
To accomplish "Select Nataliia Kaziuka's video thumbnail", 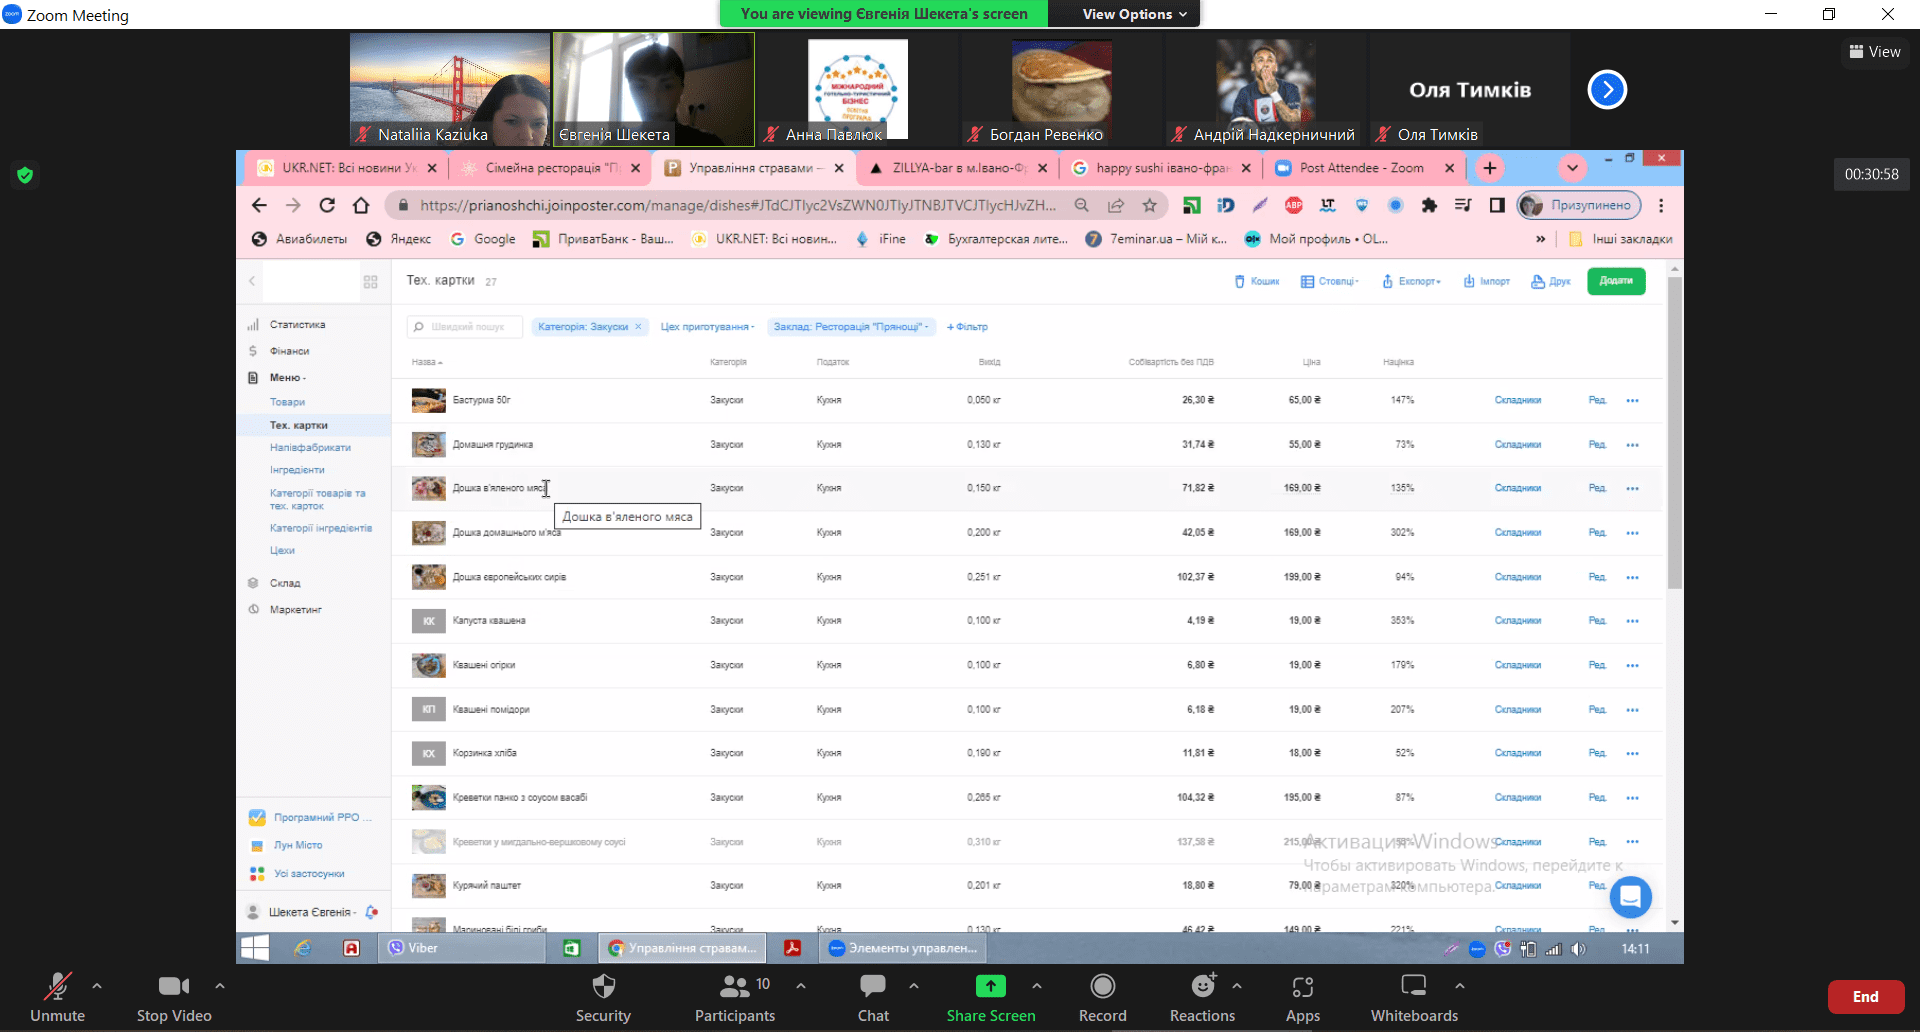I will click(449, 89).
